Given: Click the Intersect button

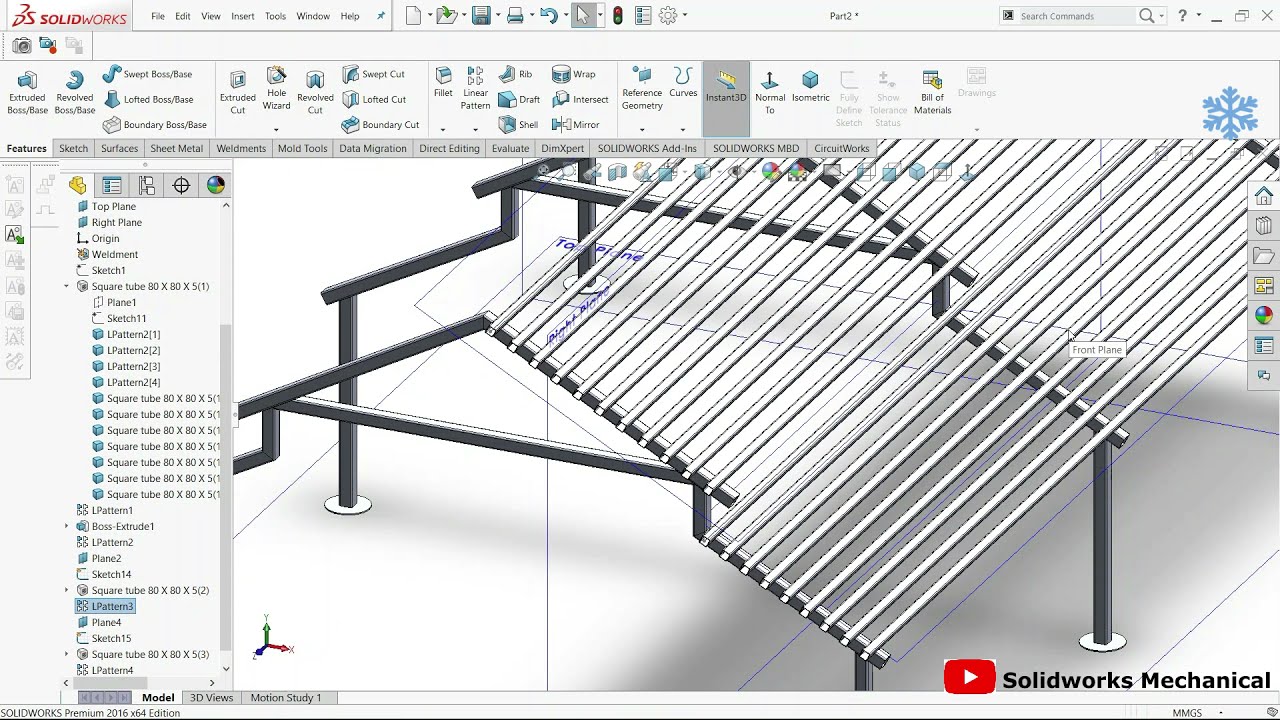Looking at the screenshot, I should (x=580, y=99).
